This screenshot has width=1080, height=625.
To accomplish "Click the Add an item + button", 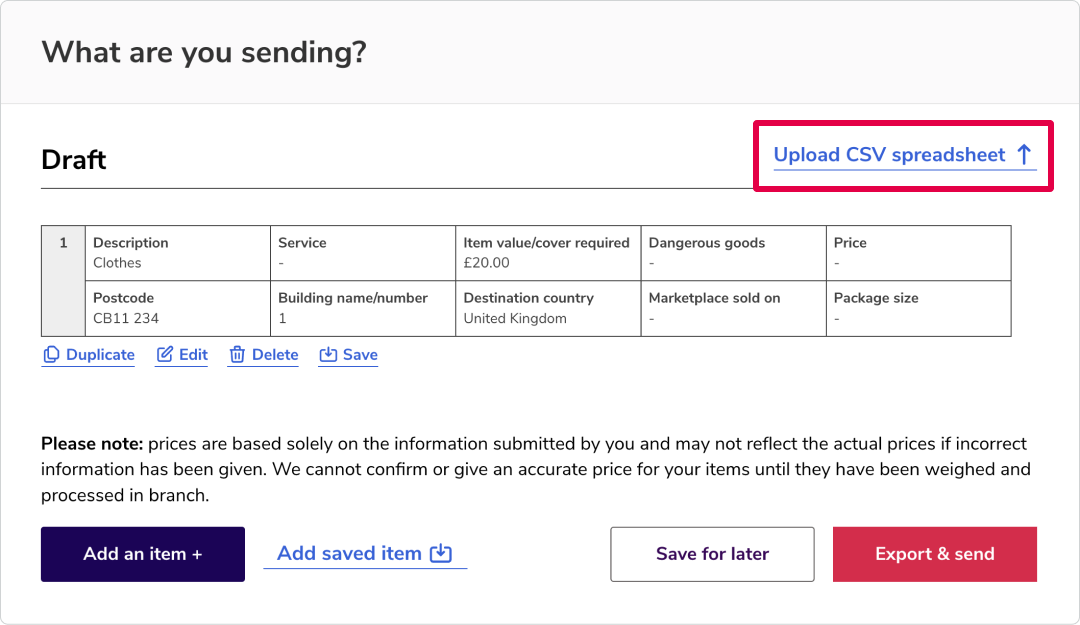I will click(143, 554).
